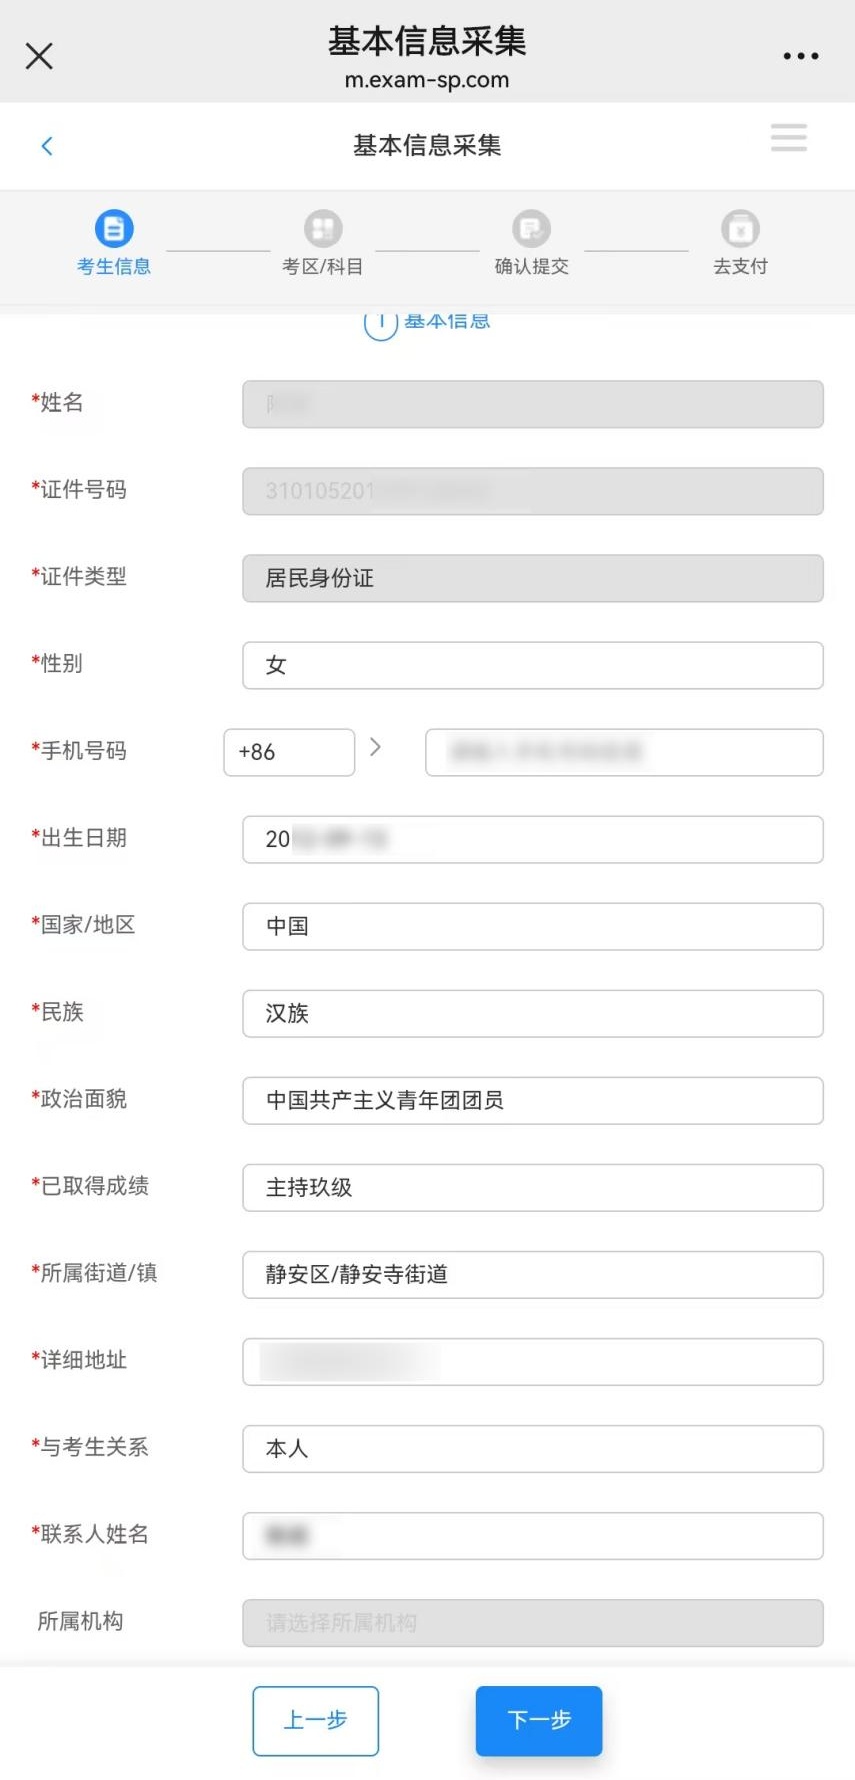Open the 出生日期 birth date field
Screen dimensions: 855x1780
point(532,839)
